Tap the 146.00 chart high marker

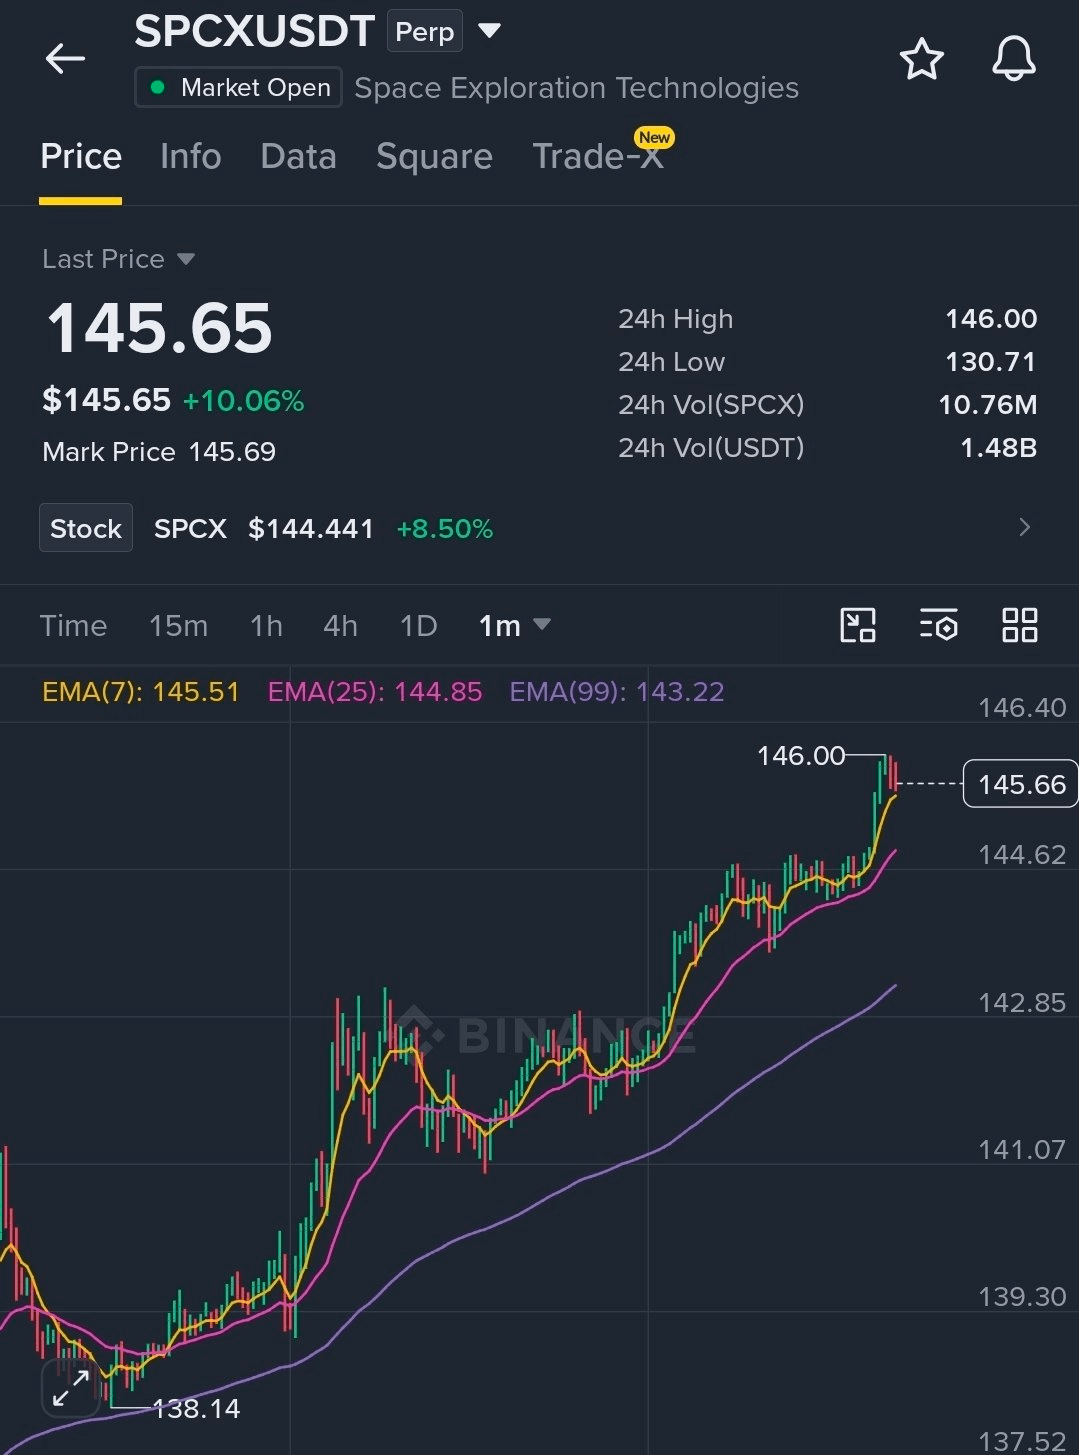click(801, 756)
